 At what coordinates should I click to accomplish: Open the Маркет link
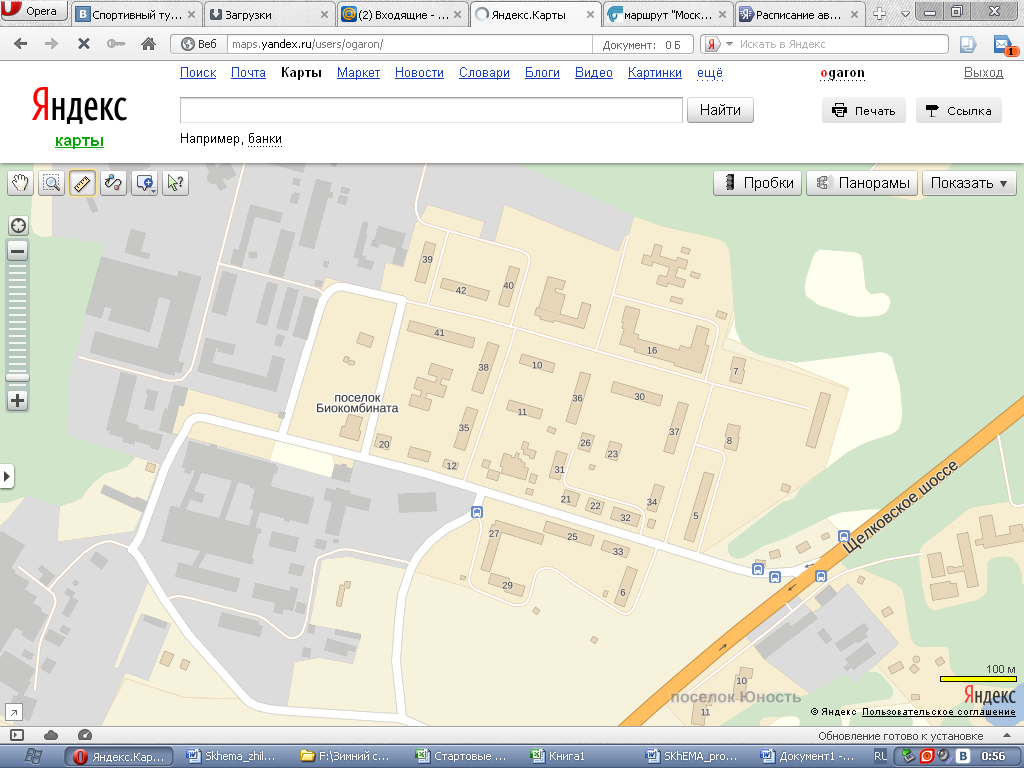359,72
